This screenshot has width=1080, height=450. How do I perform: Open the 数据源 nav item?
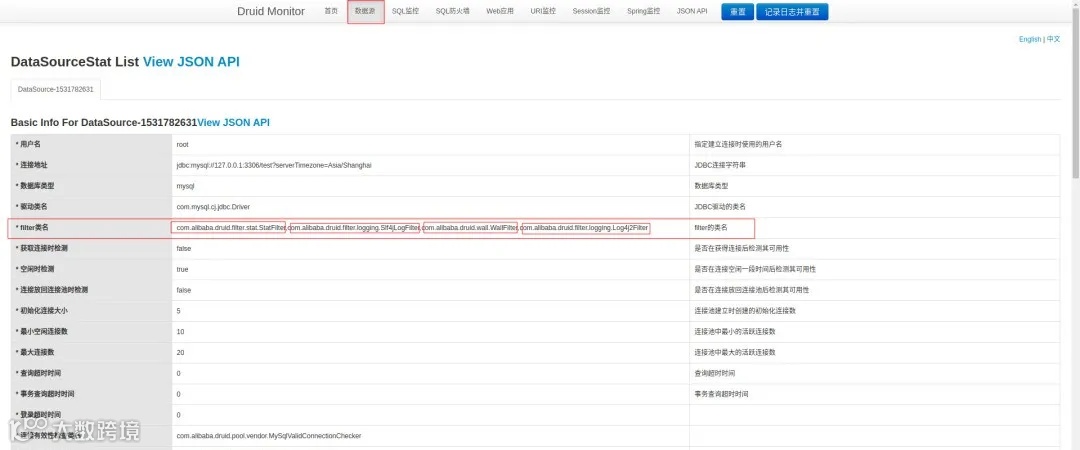[366, 12]
